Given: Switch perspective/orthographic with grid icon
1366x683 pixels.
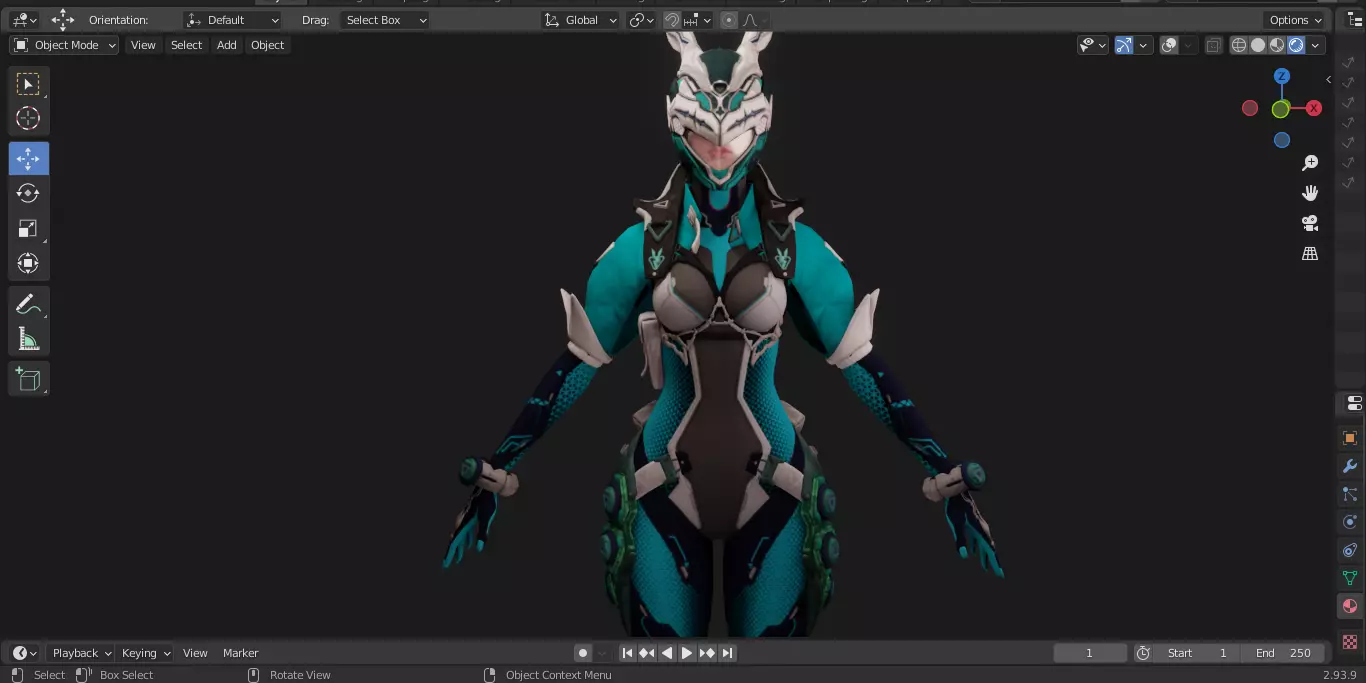Looking at the screenshot, I should tap(1310, 254).
